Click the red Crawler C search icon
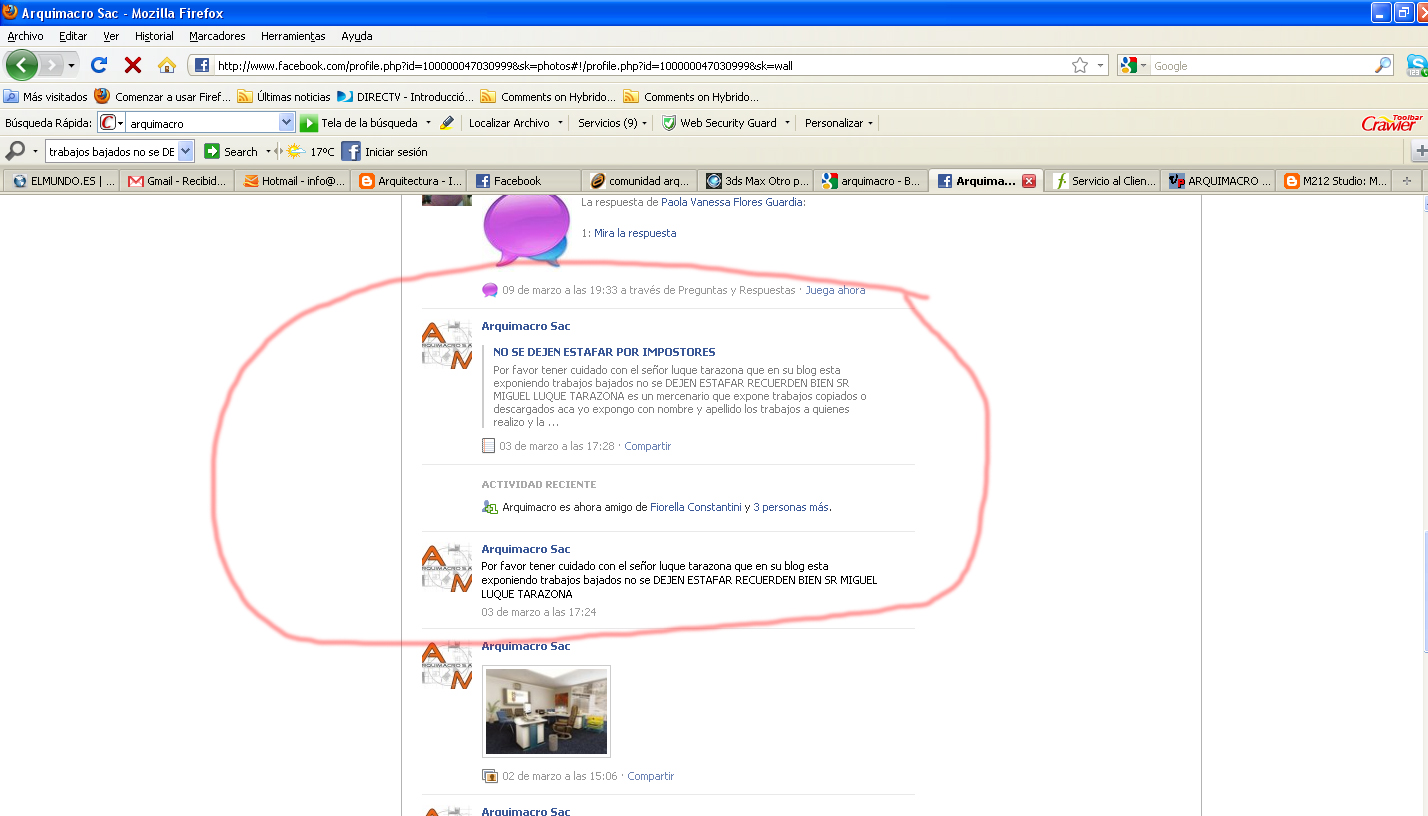The width and height of the screenshot is (1428, 816). coord(107,123)
